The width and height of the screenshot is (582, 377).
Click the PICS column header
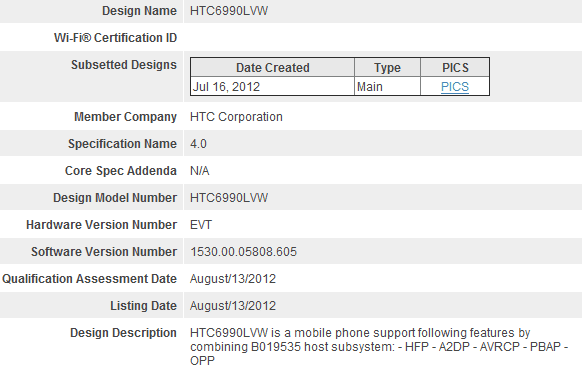pyautogui.click(x=455, y=68)
